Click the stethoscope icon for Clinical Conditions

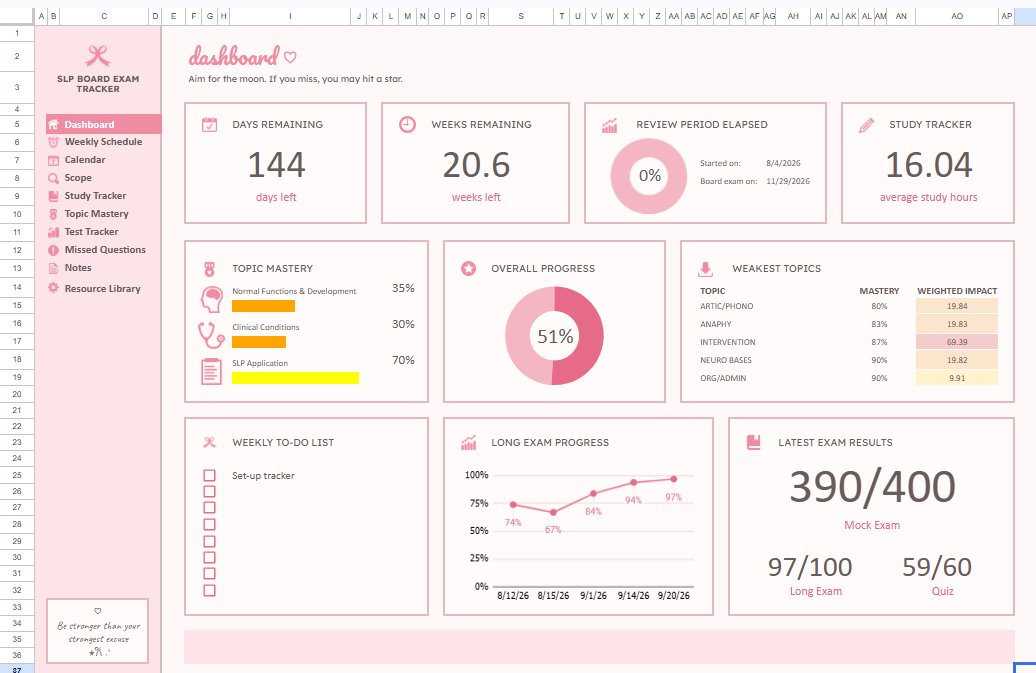point(211,335)
